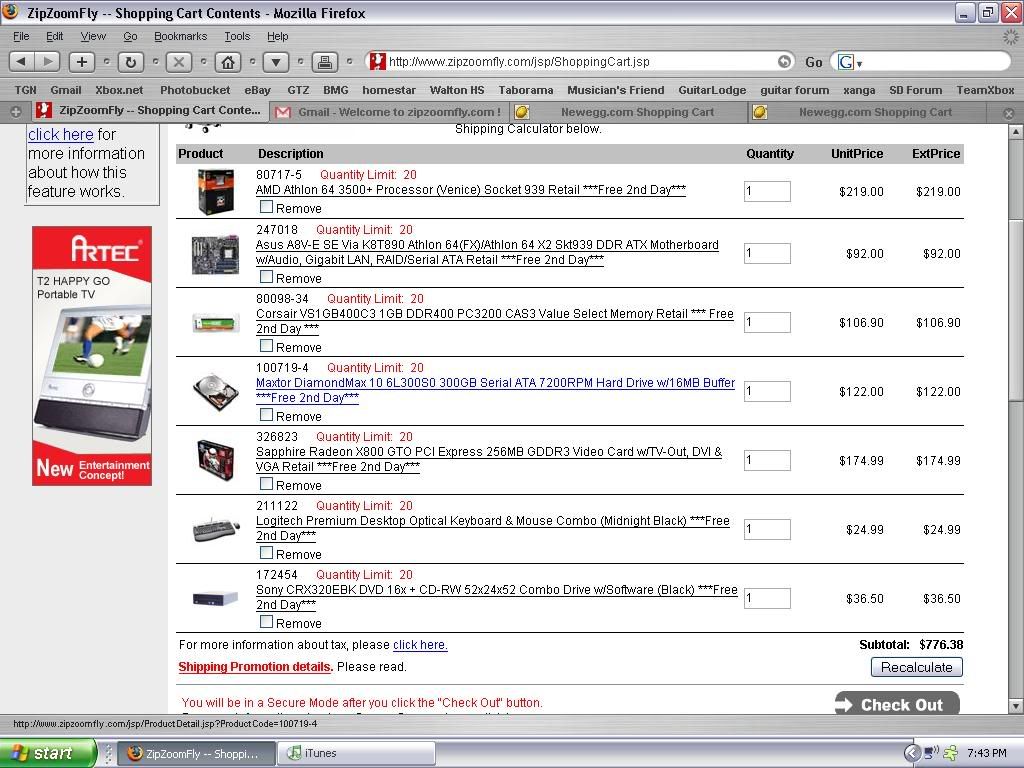This screenshot has width=1024, height=768.
Task: Open the View menu
Action: tap(93, 37)
